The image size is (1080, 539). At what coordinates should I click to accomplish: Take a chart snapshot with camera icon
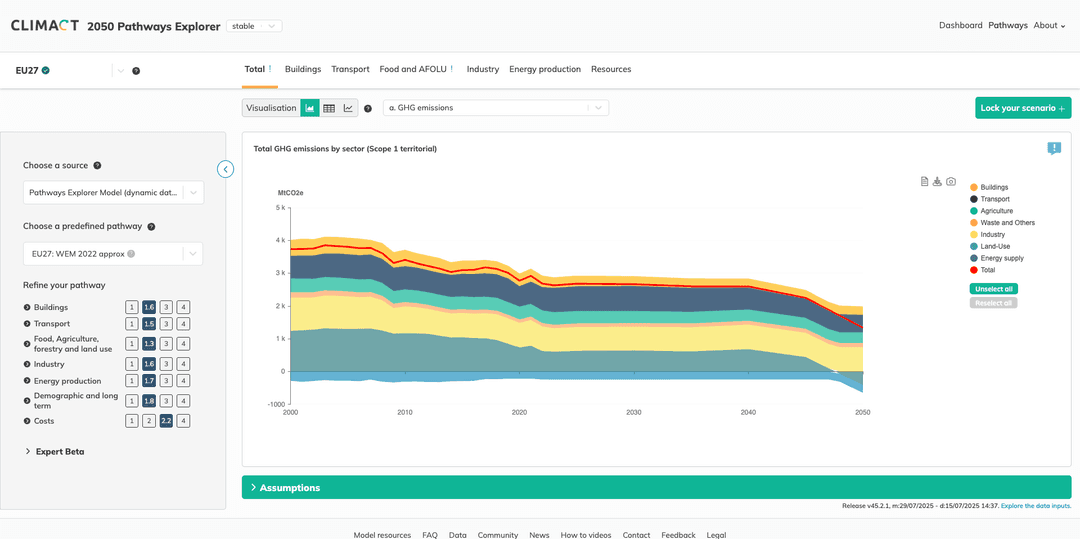(951, 182)
